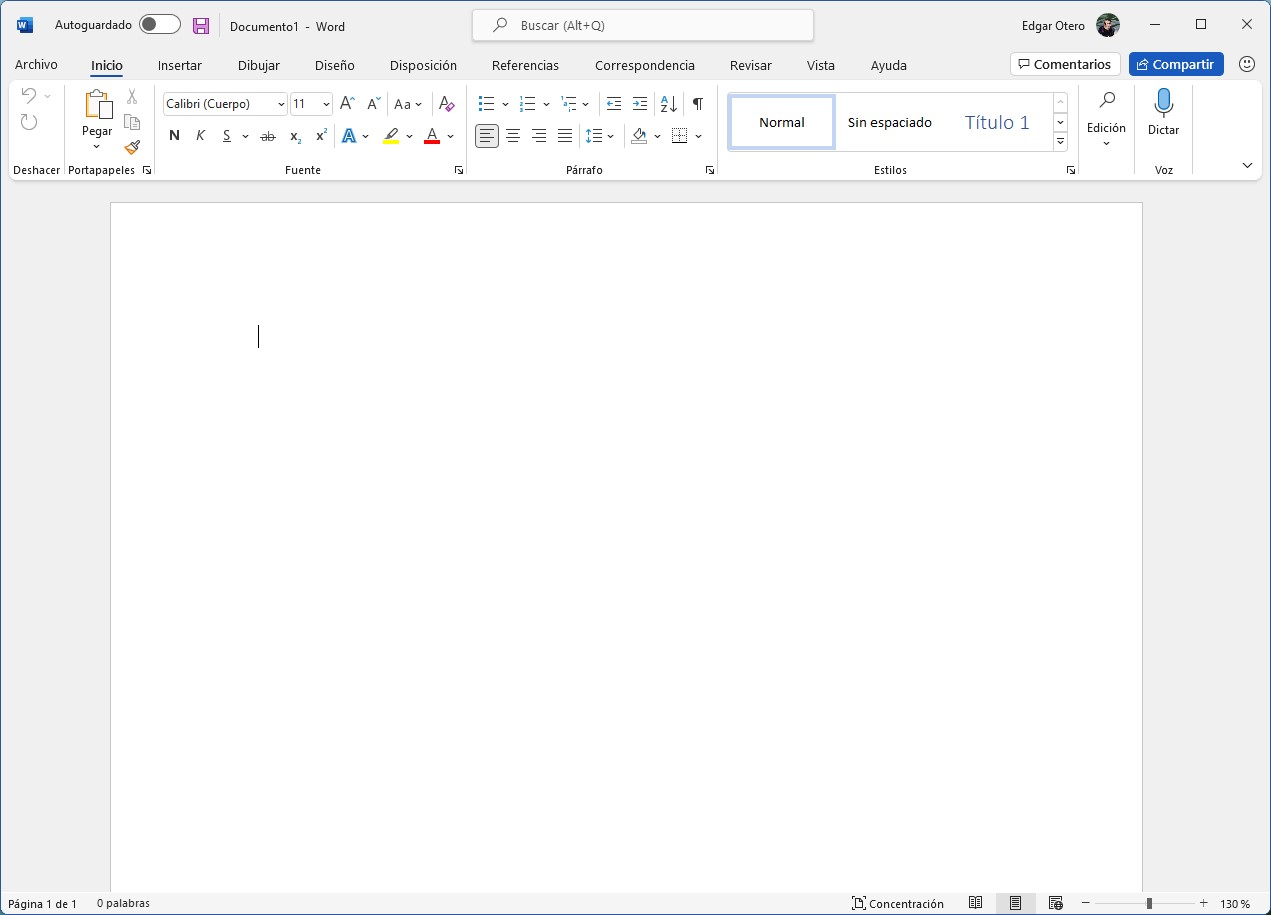Open the Format Painter (Copiar formato)

[x=132, y=147]
